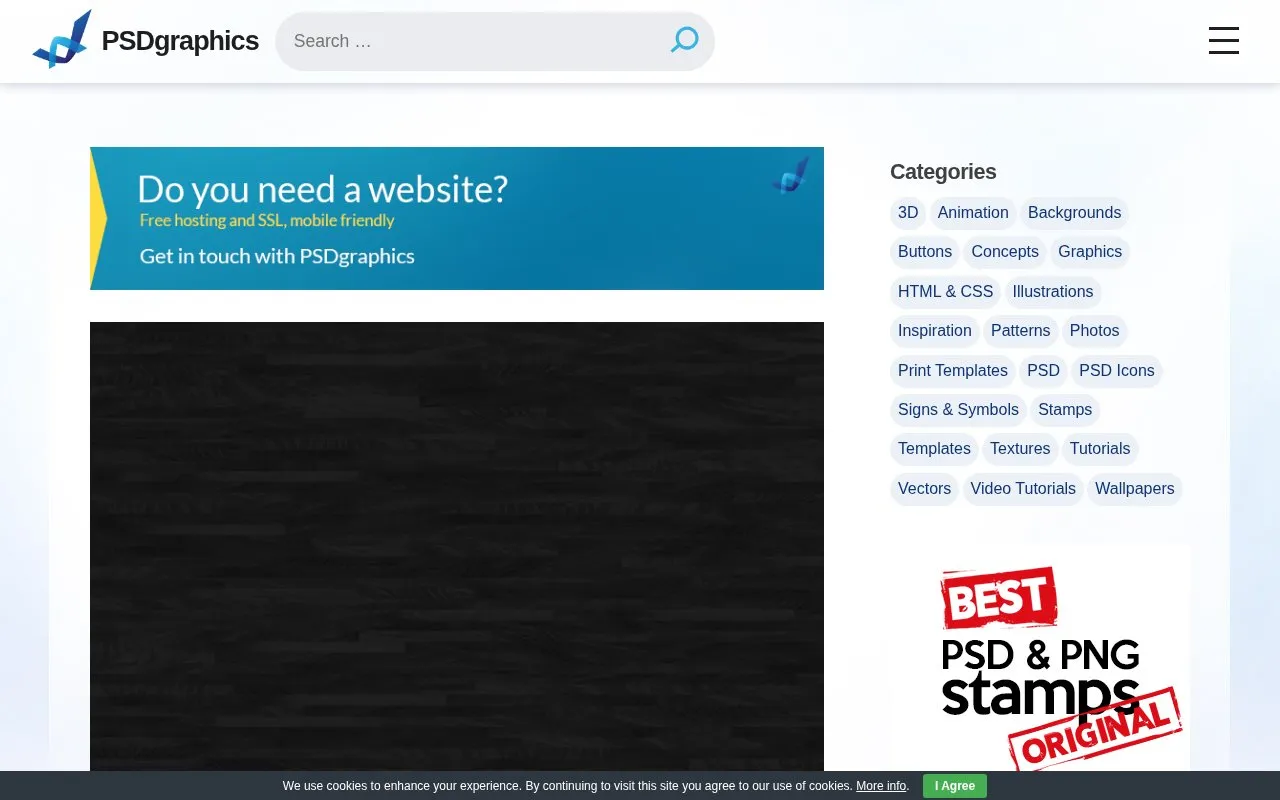The width and height of the screenshot is (1280, 800).
Task: Open the dark wood texture image
Action: [x=457, y=546]
